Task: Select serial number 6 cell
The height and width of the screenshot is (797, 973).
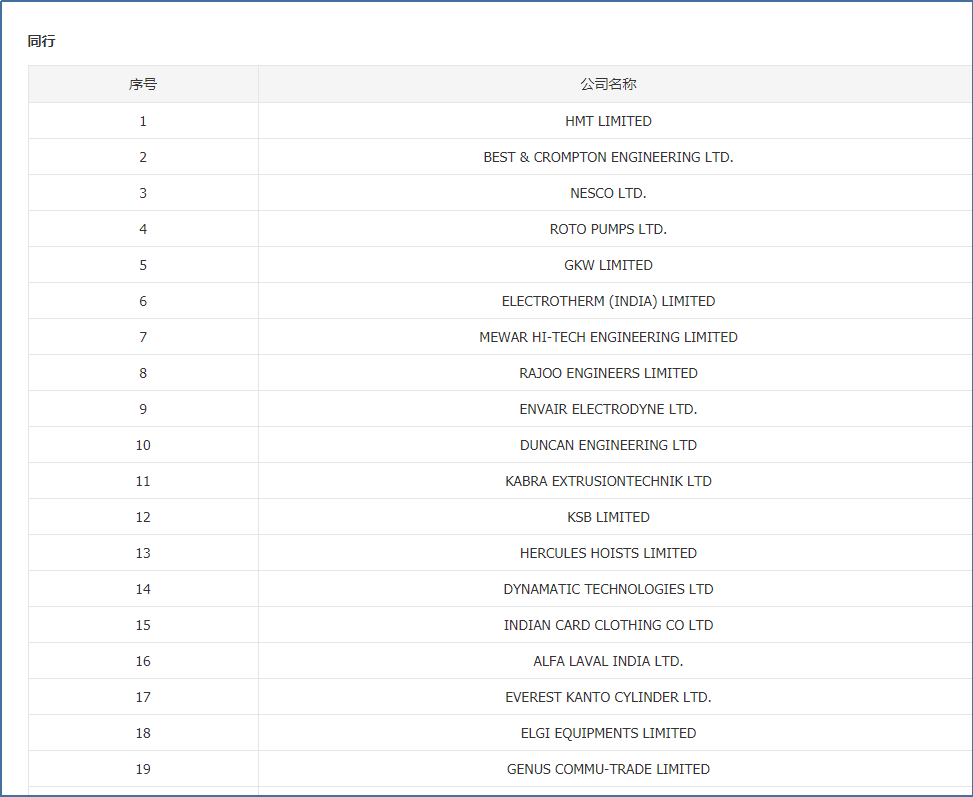Action: [143, 301]
